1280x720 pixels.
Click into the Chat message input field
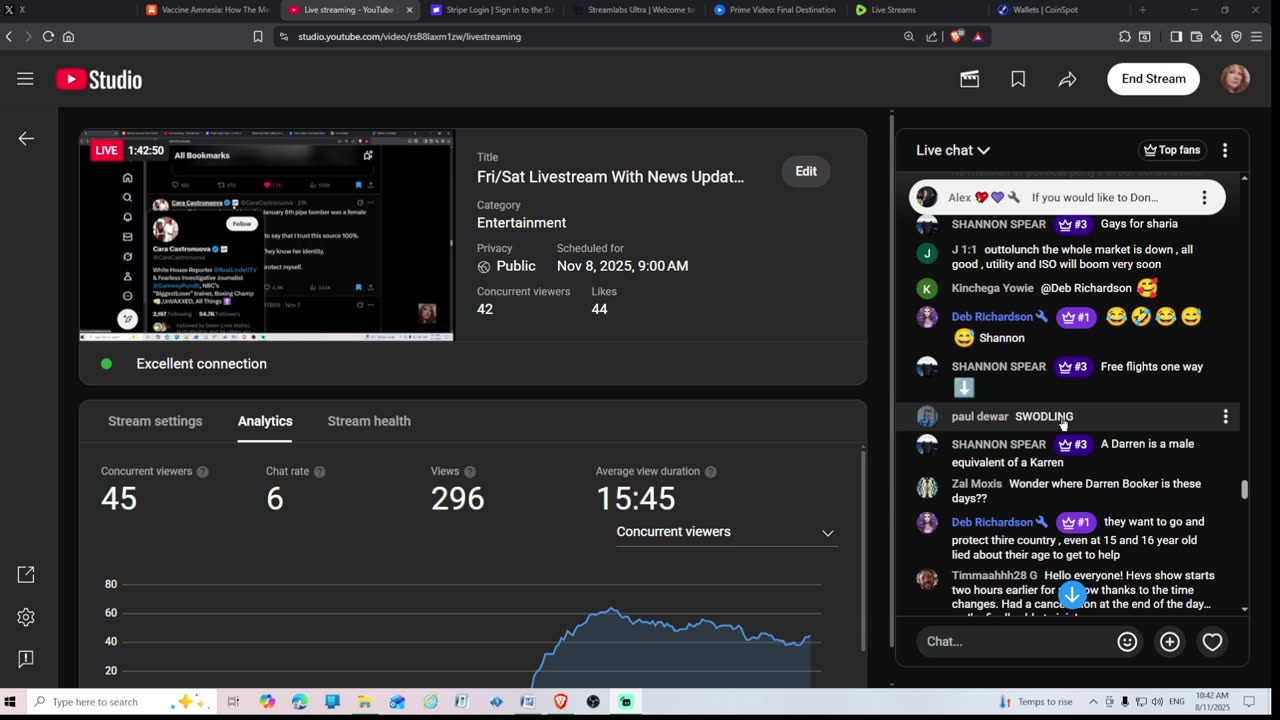point(1013,642)
